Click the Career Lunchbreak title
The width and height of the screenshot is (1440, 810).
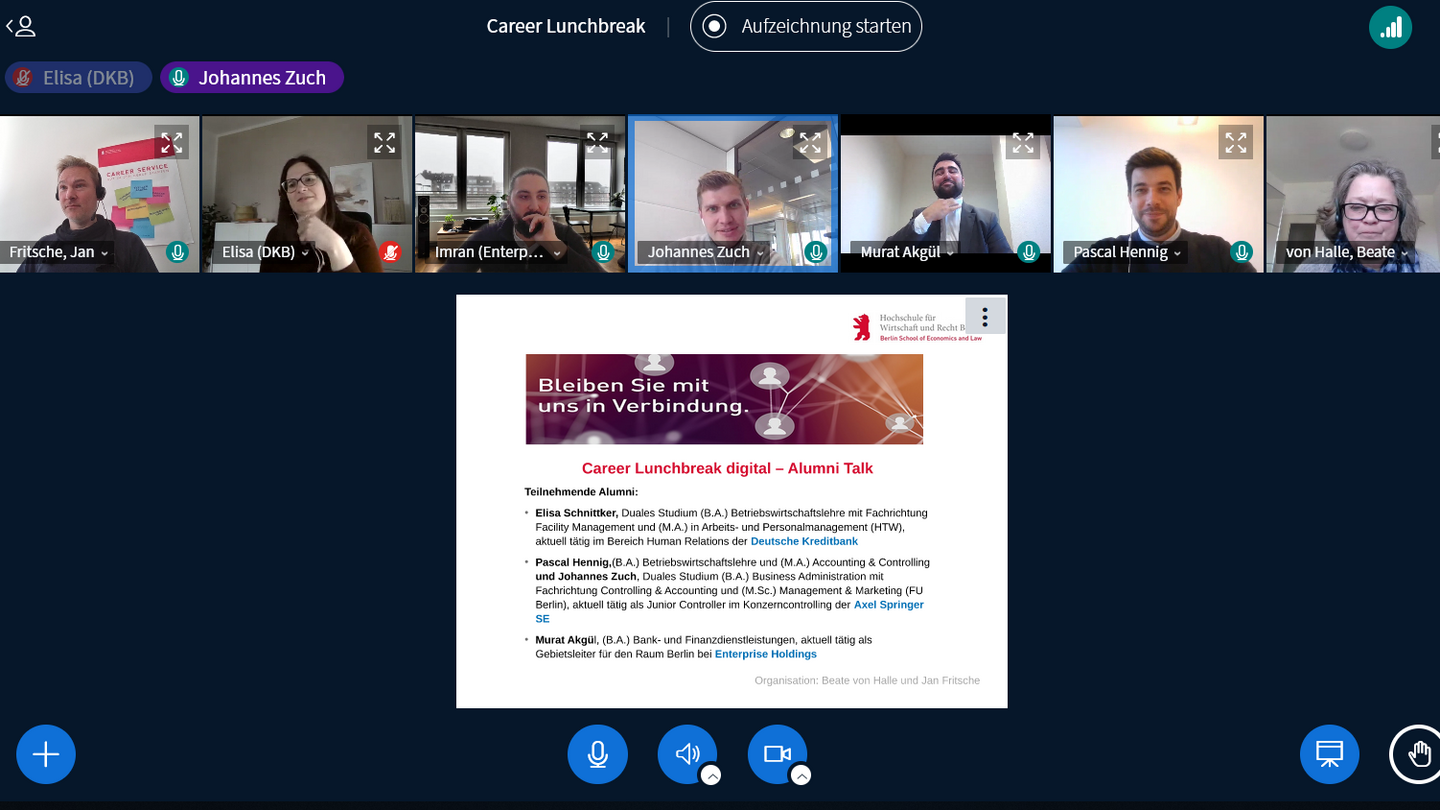coord(566,27)
